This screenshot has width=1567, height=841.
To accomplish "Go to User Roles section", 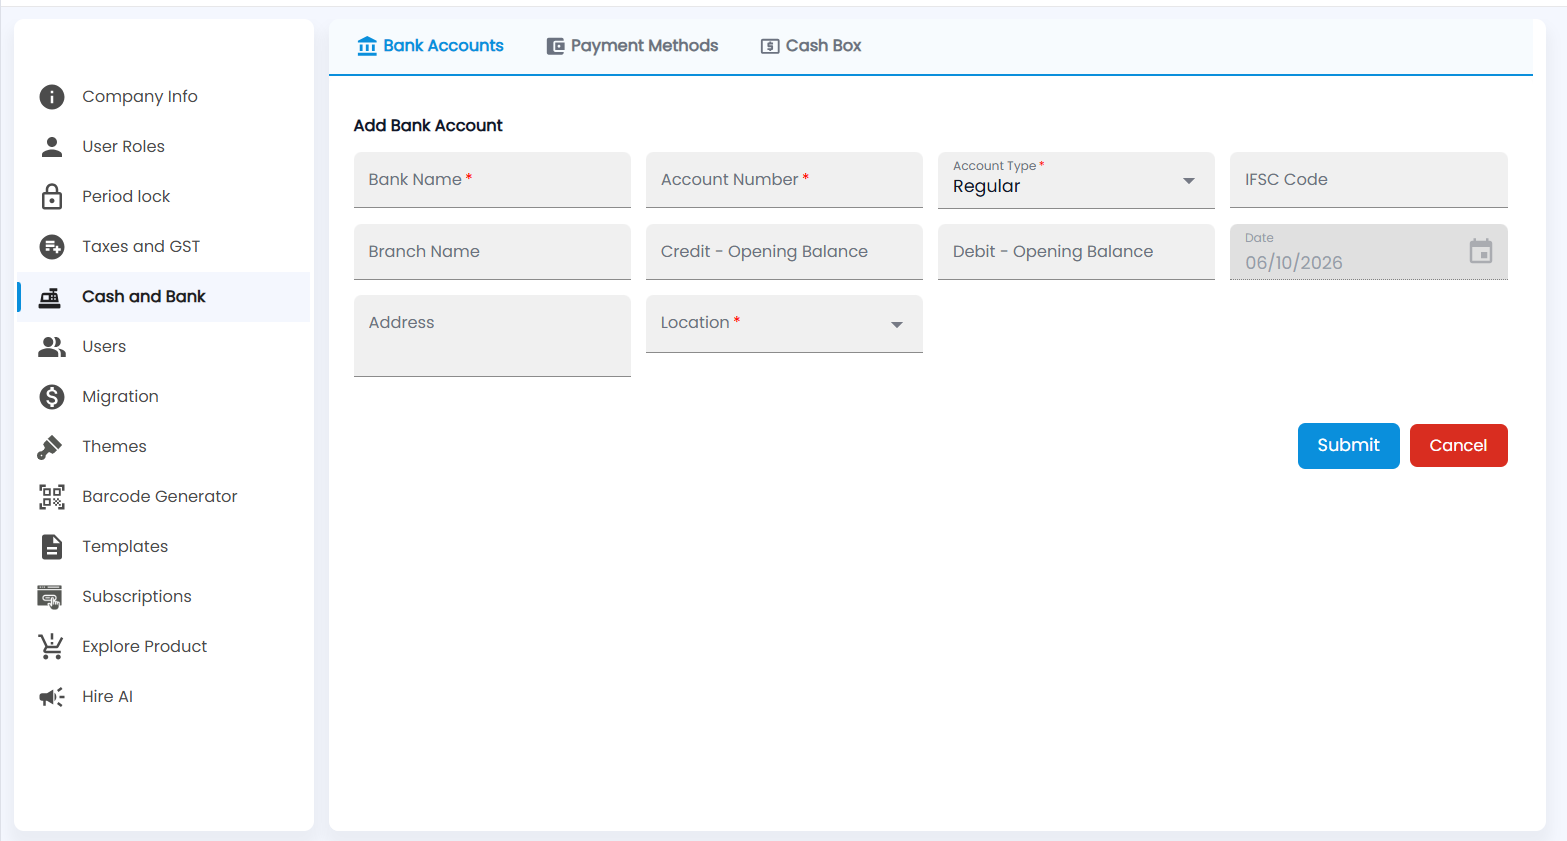I will pyautogui.click(x=164, y=147).
